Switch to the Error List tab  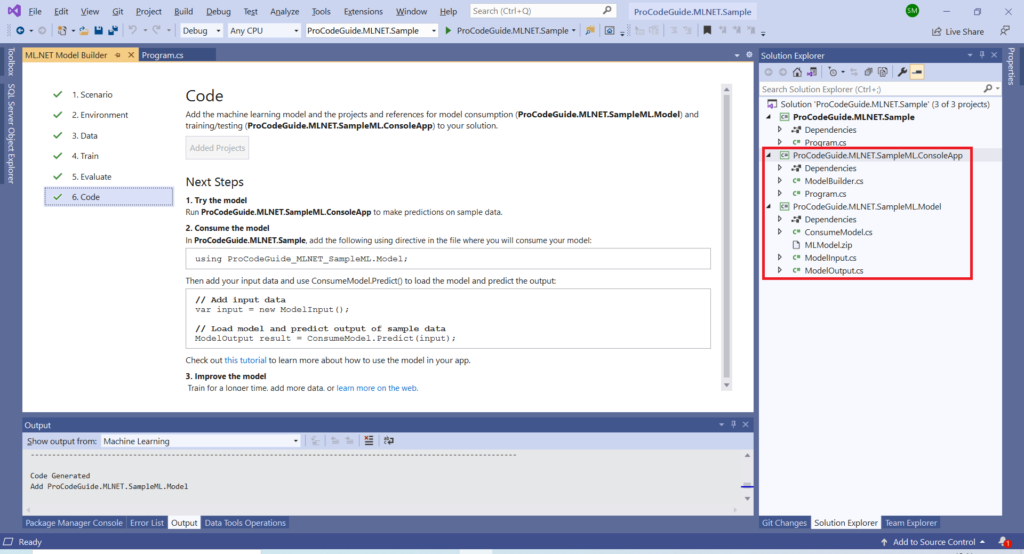[147, 523]
